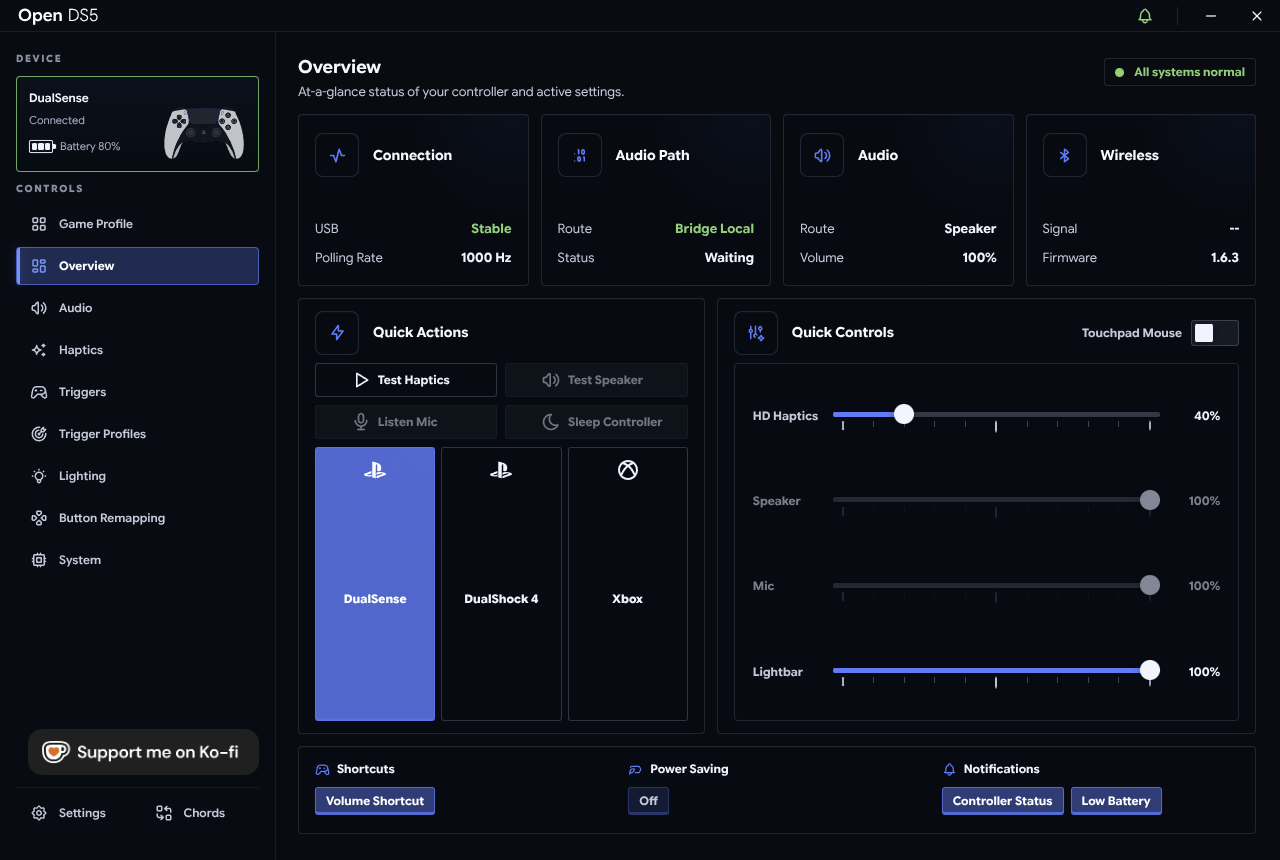Click the Audio Route Speaker value
This screenshot has width=1280, height=860.
pos(970,229)
